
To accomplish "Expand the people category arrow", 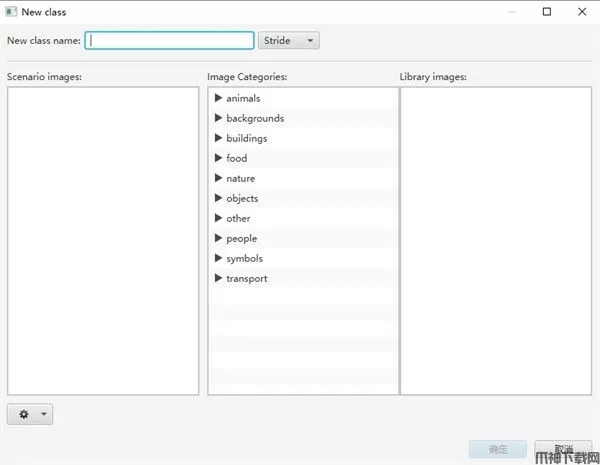I will [218, 238].
